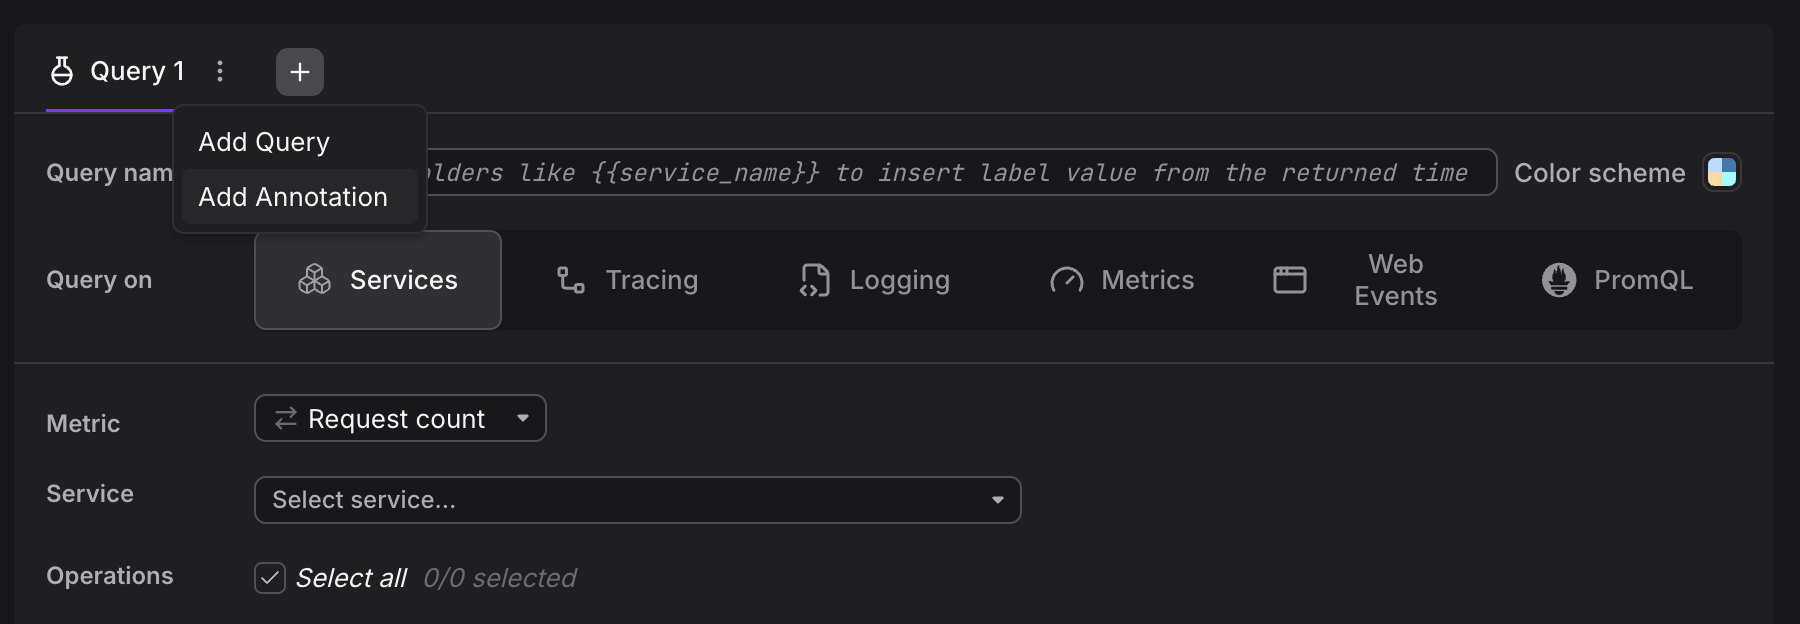Open the Query 1 three-dot options menu

[x=220, y=70]
